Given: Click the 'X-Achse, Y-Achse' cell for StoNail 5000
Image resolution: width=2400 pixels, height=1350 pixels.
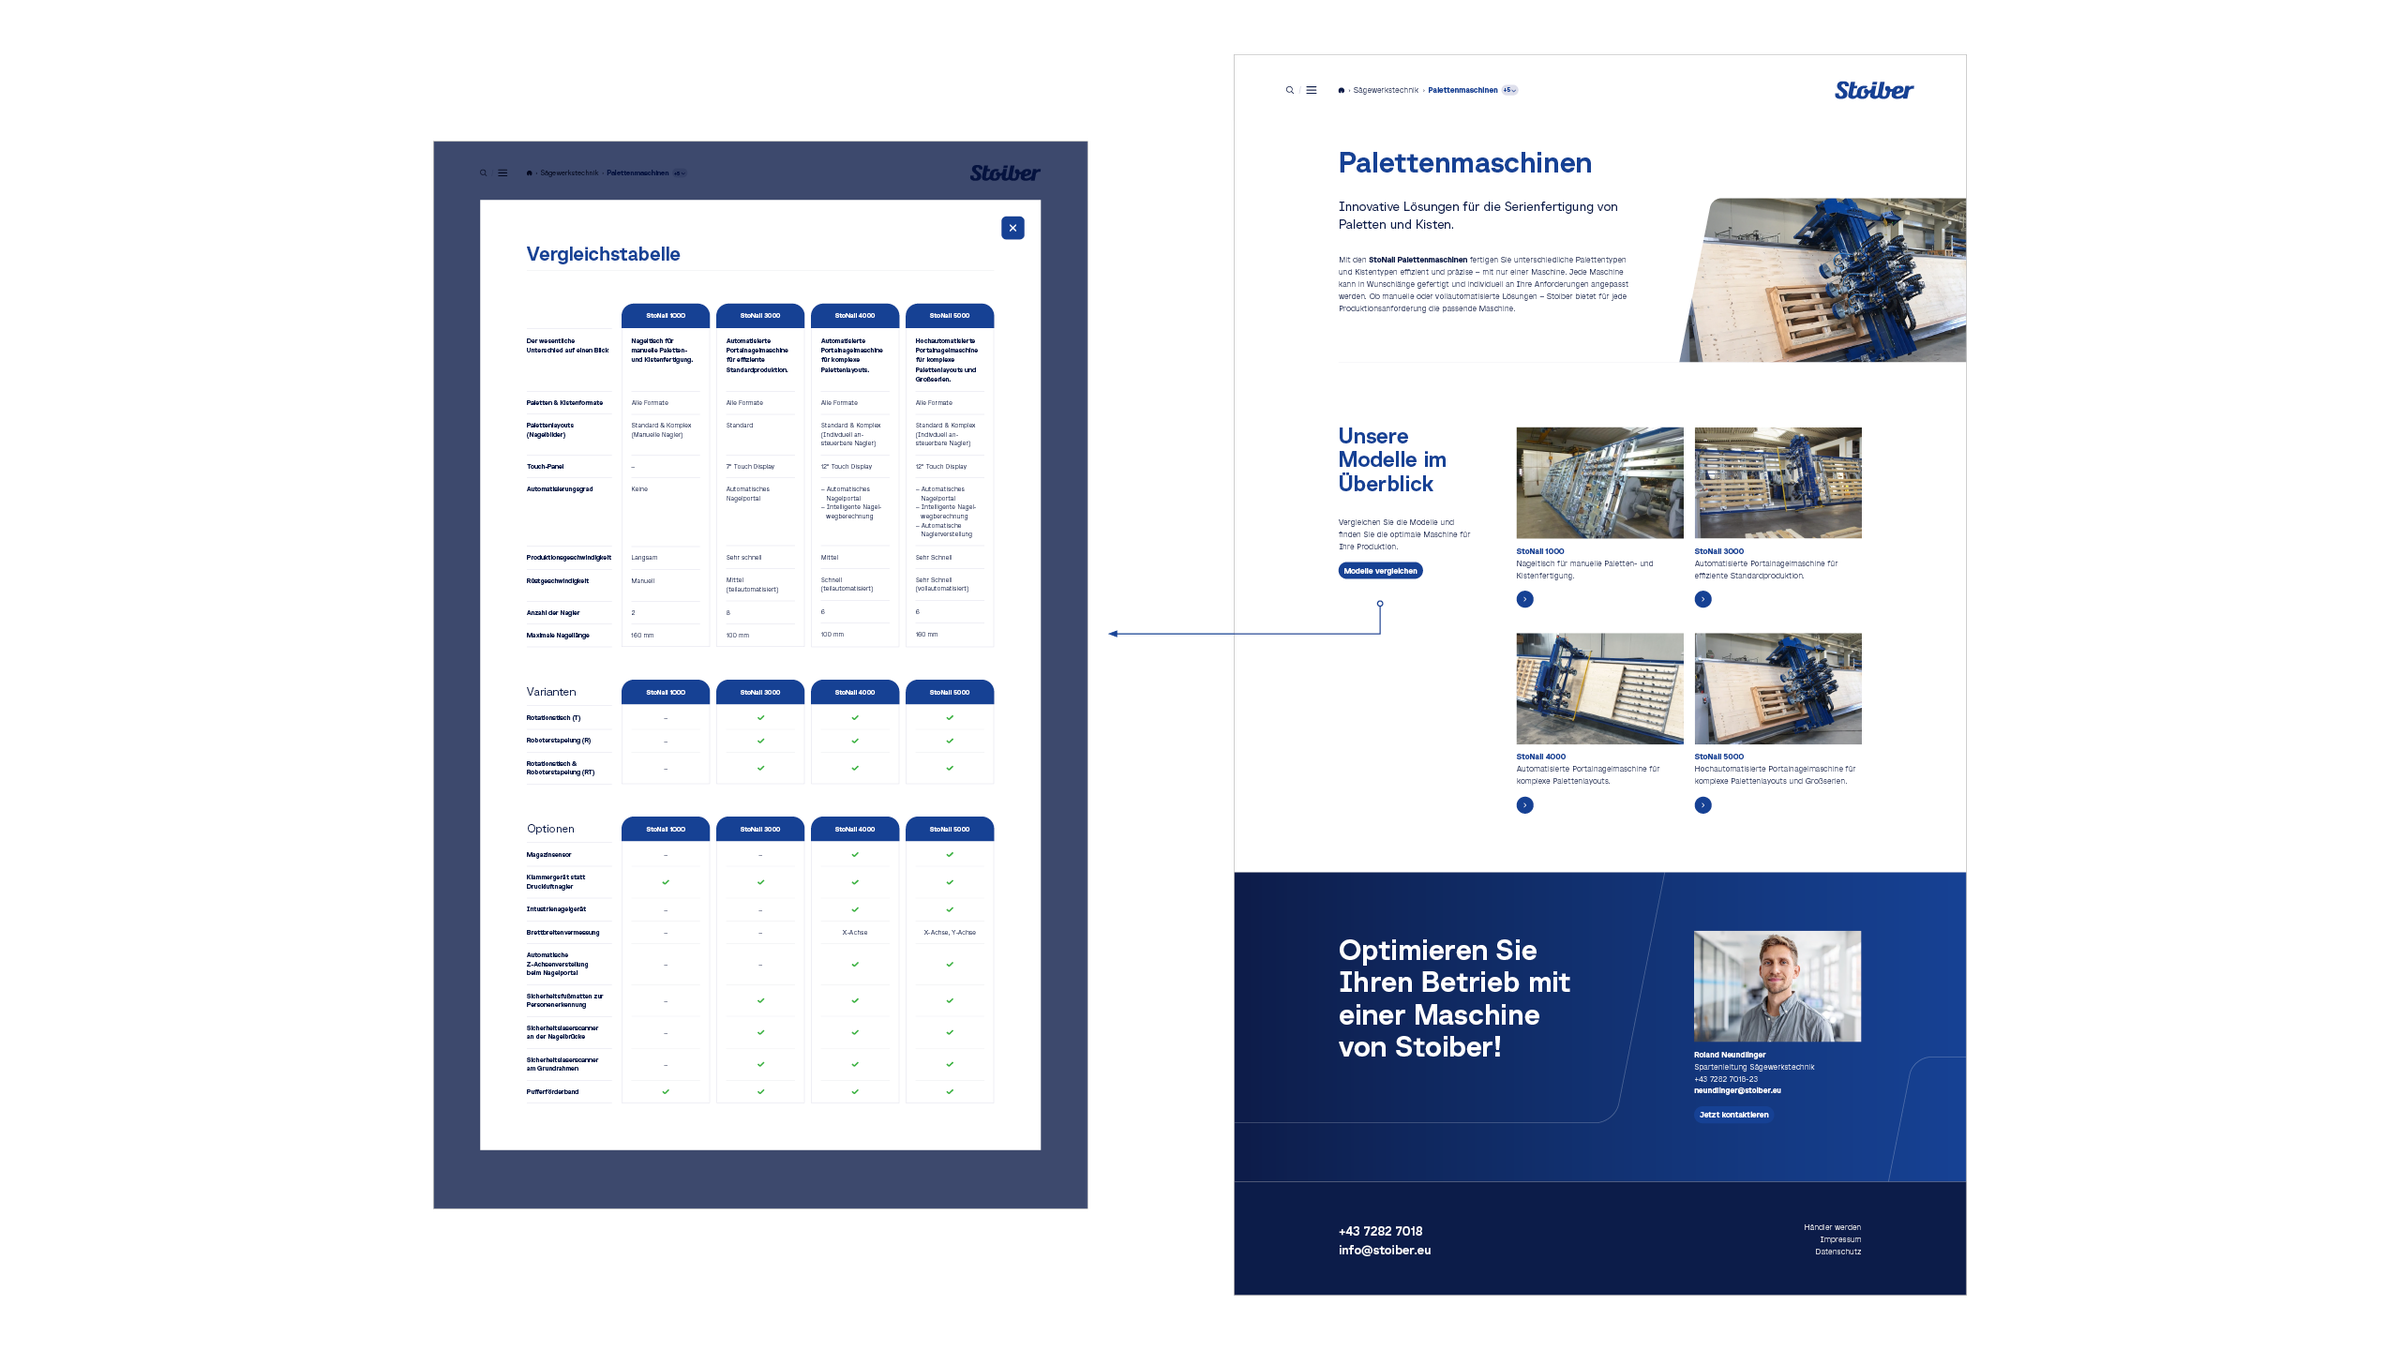Looking at the screenshot, I should tap(949, 932).
